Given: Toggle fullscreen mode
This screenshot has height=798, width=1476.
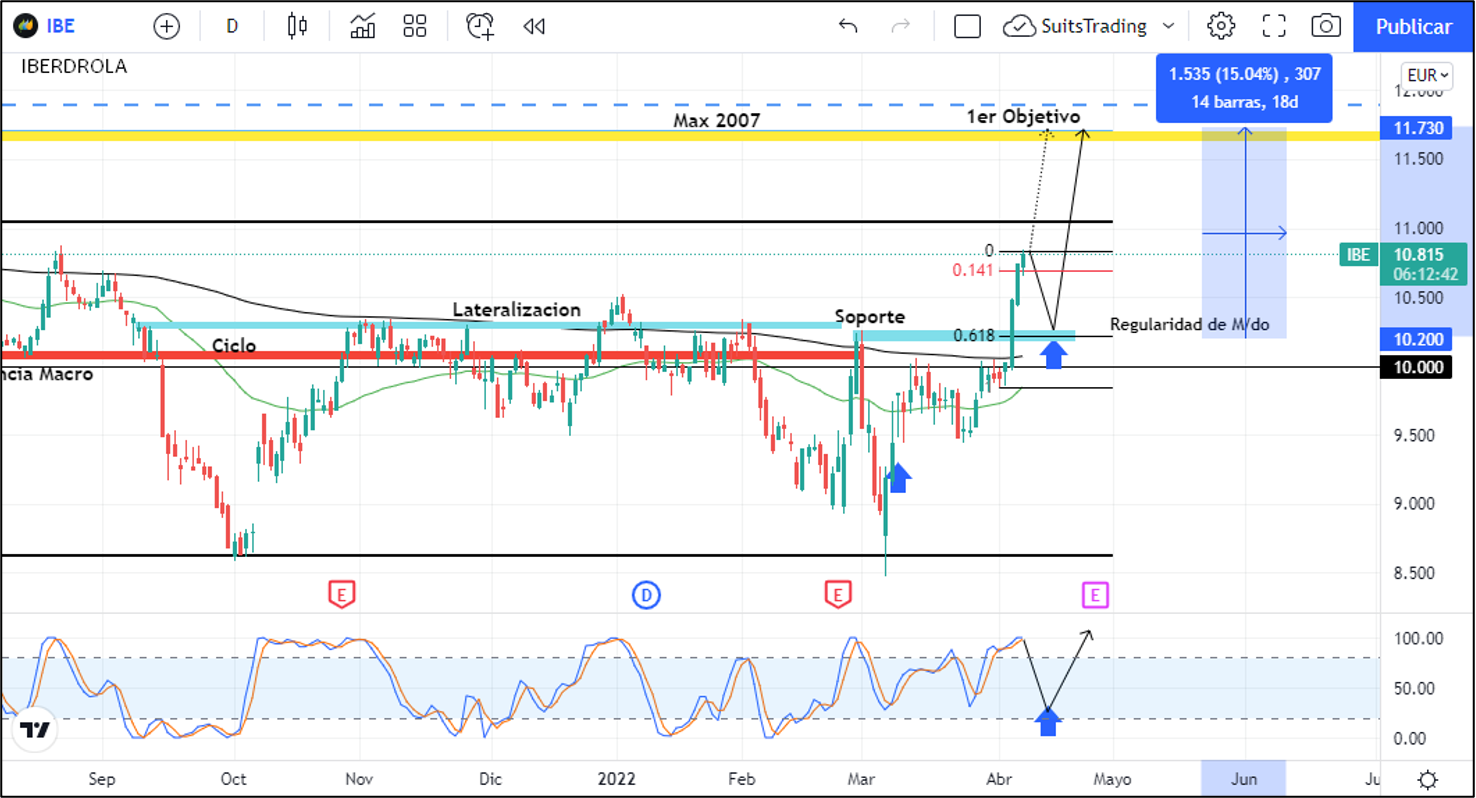Looking at the screenshot, I should (1273, 27).
